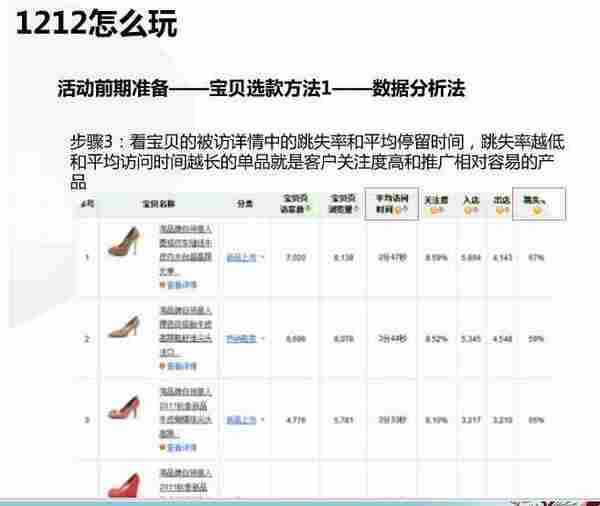This screenshot has height=506, width=600.
Task: Expand the category dropdown arrow in row 2
Action: [262, 339]
